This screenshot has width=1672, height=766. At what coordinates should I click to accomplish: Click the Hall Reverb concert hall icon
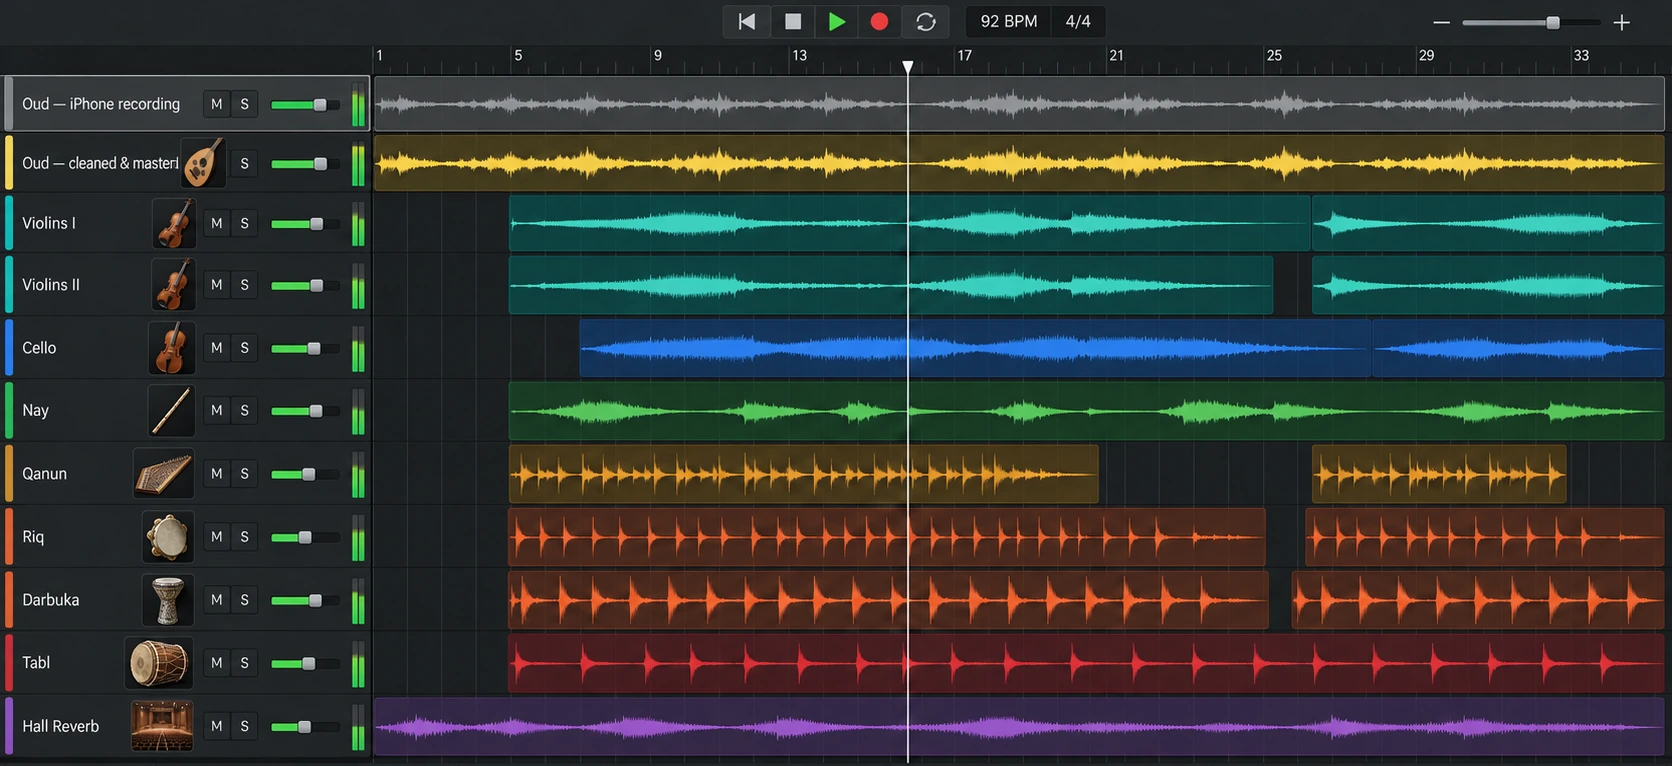(x=162, y=726)
